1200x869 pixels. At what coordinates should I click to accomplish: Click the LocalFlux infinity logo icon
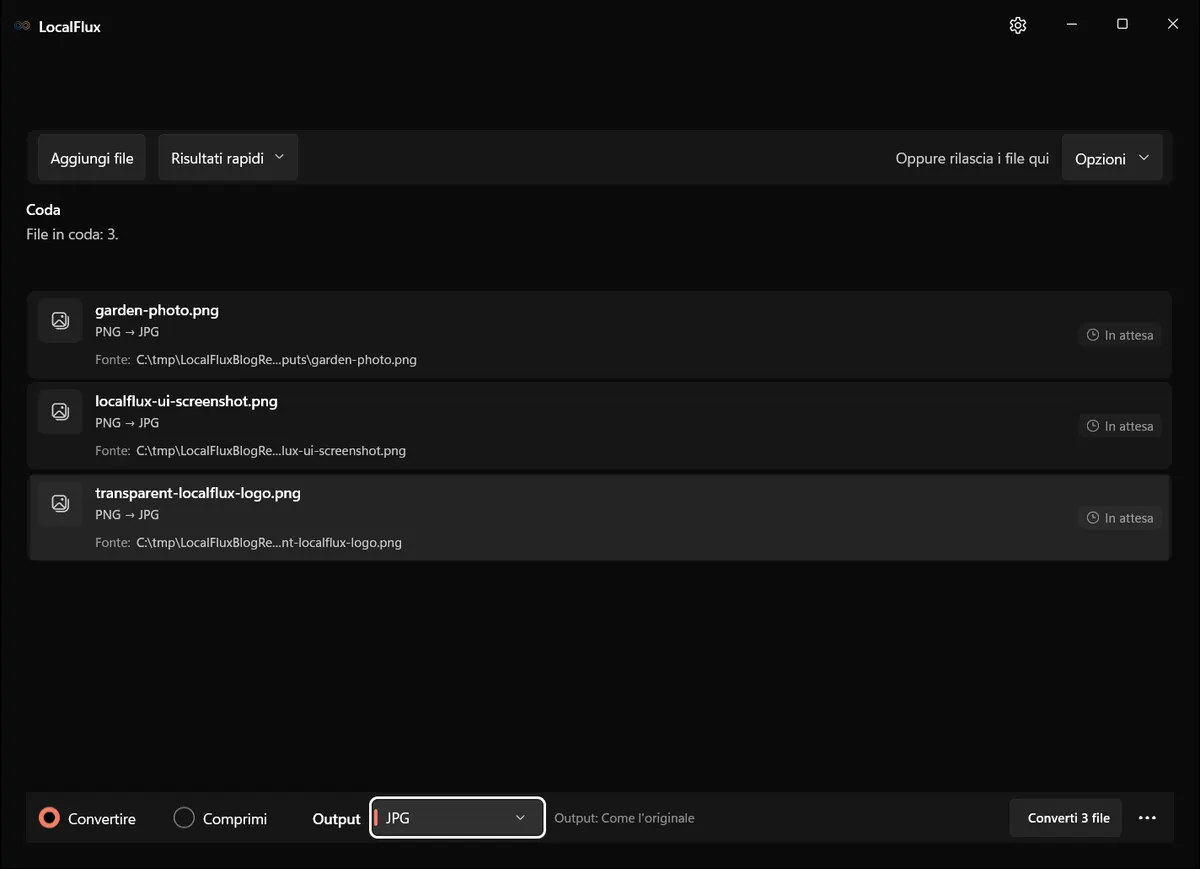[x=22, y=26]
